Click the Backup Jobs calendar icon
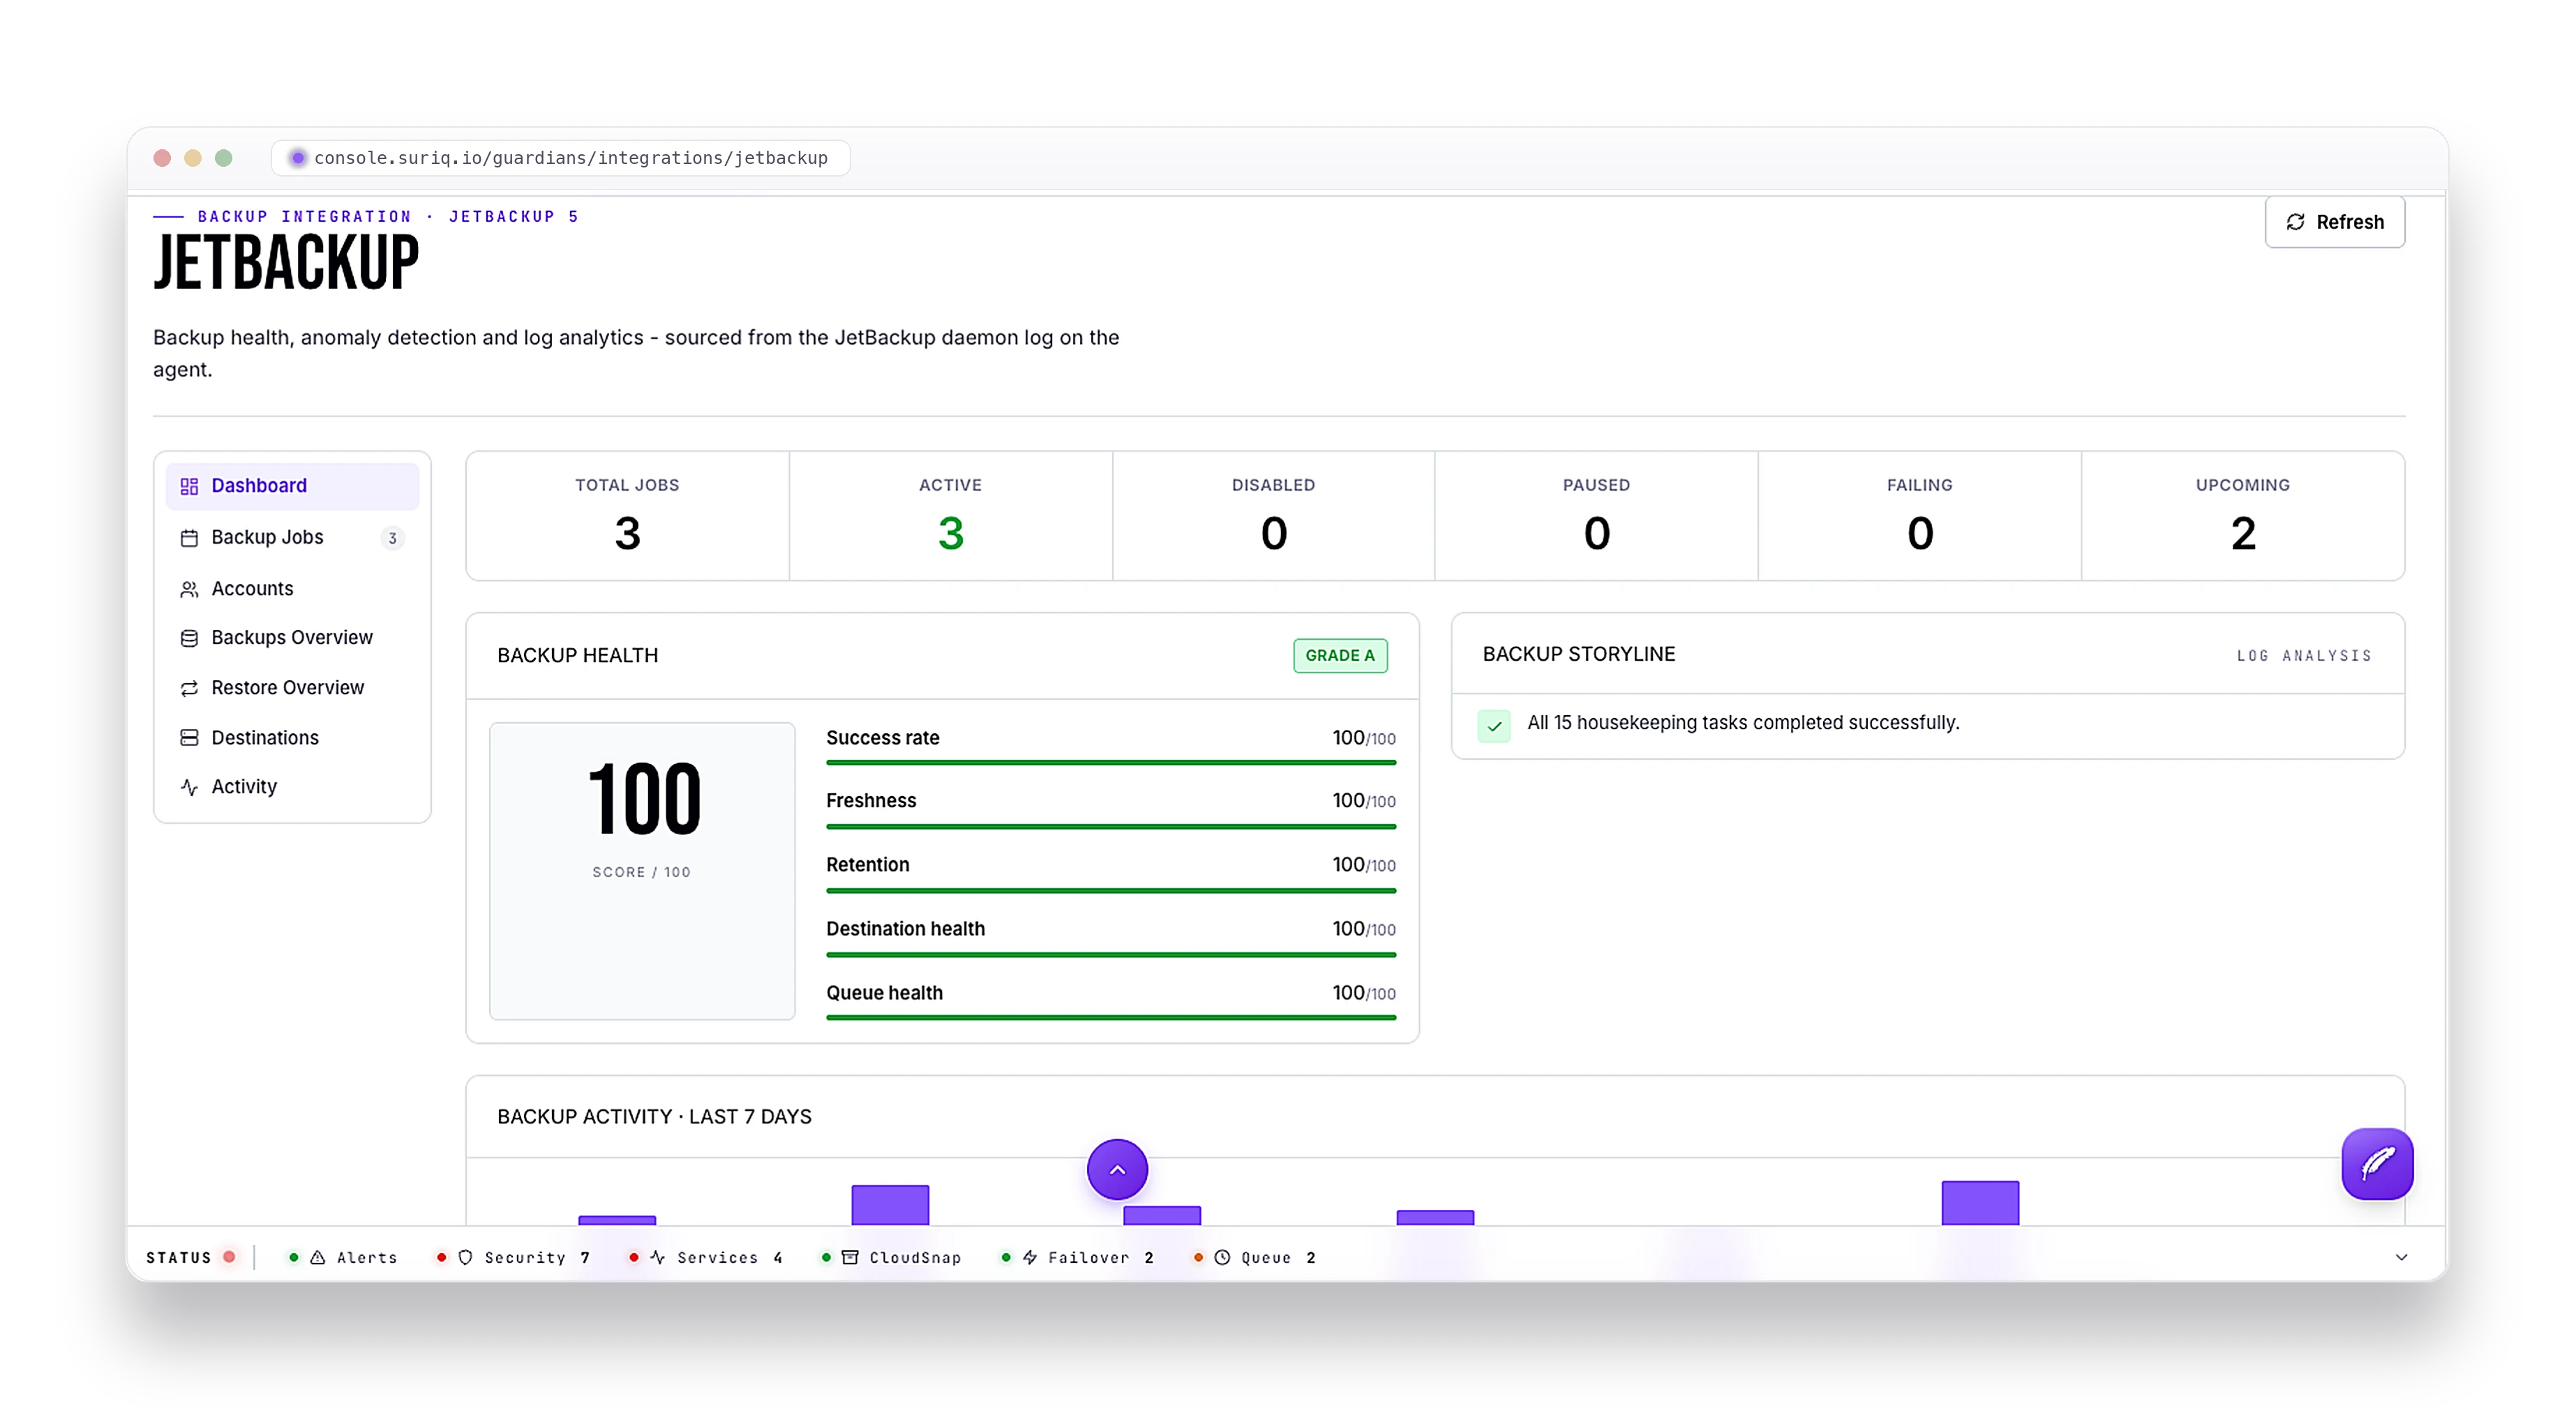Image resolution: width=2576 pixels, height=1408 pixels. pos(189,538)
